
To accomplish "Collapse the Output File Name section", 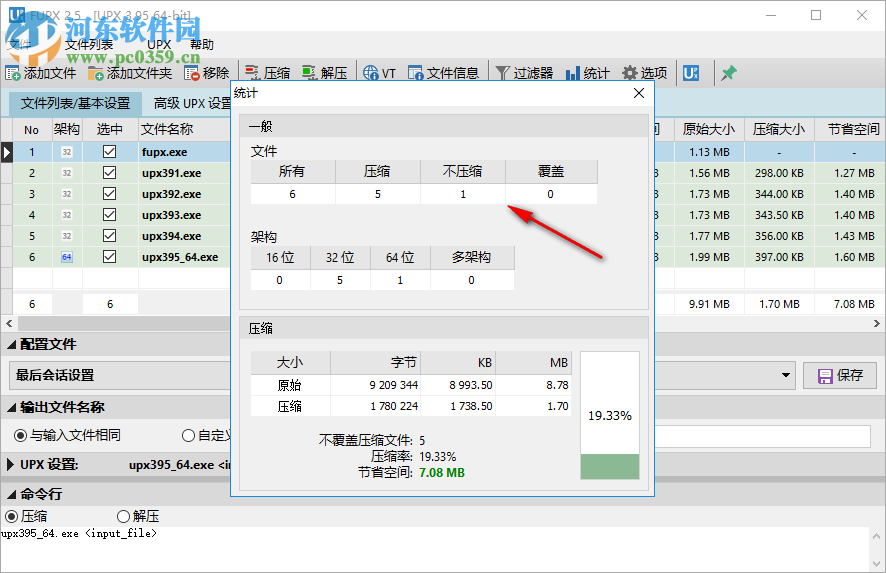I will pyautogui.click(x=12, y=407).
